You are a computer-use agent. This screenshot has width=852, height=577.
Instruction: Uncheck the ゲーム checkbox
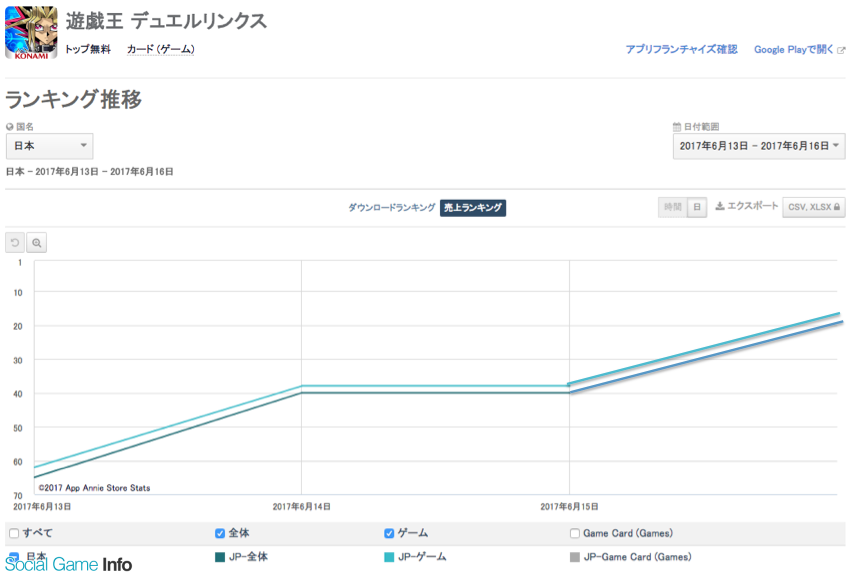coord(389,534)
